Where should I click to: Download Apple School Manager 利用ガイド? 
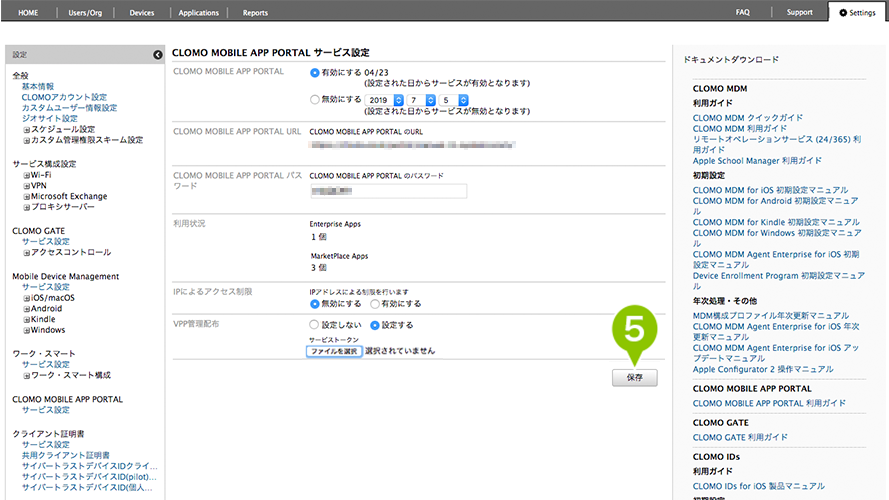point(757,161)
